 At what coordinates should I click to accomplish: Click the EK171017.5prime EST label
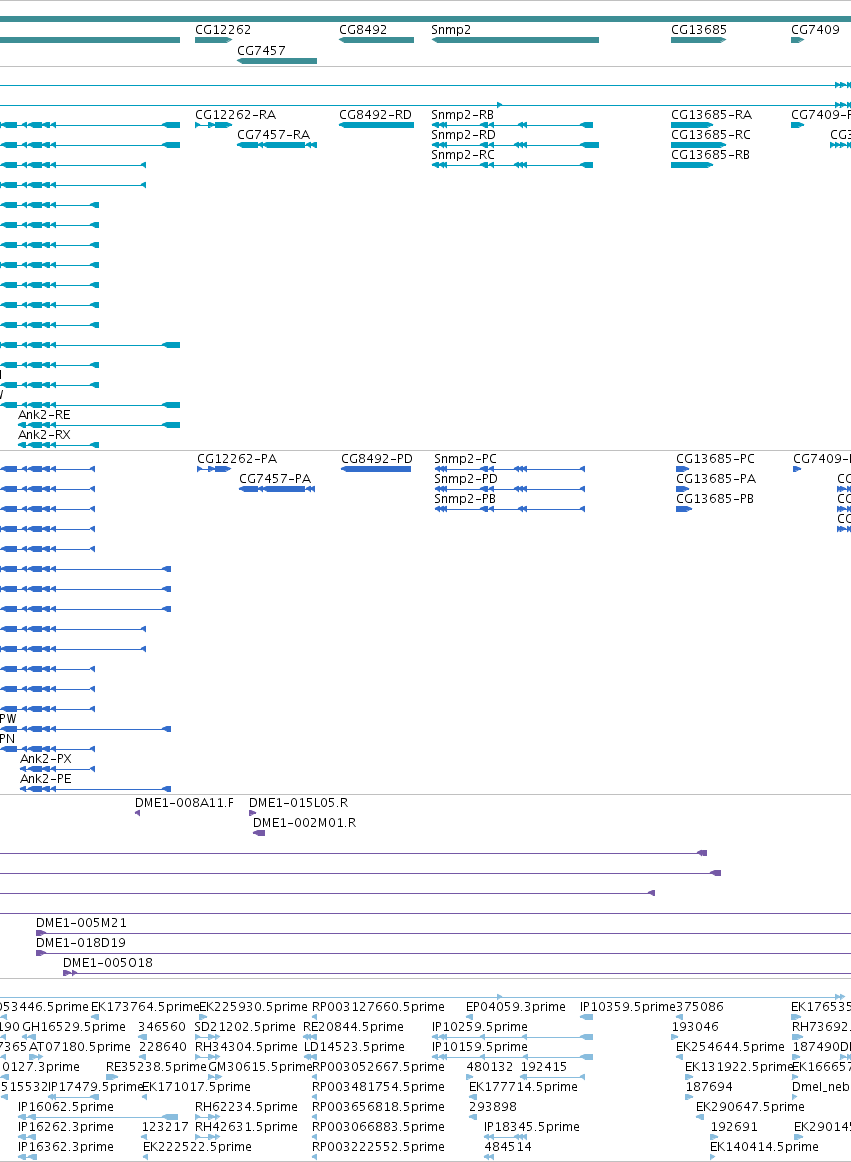[196, 1087]
